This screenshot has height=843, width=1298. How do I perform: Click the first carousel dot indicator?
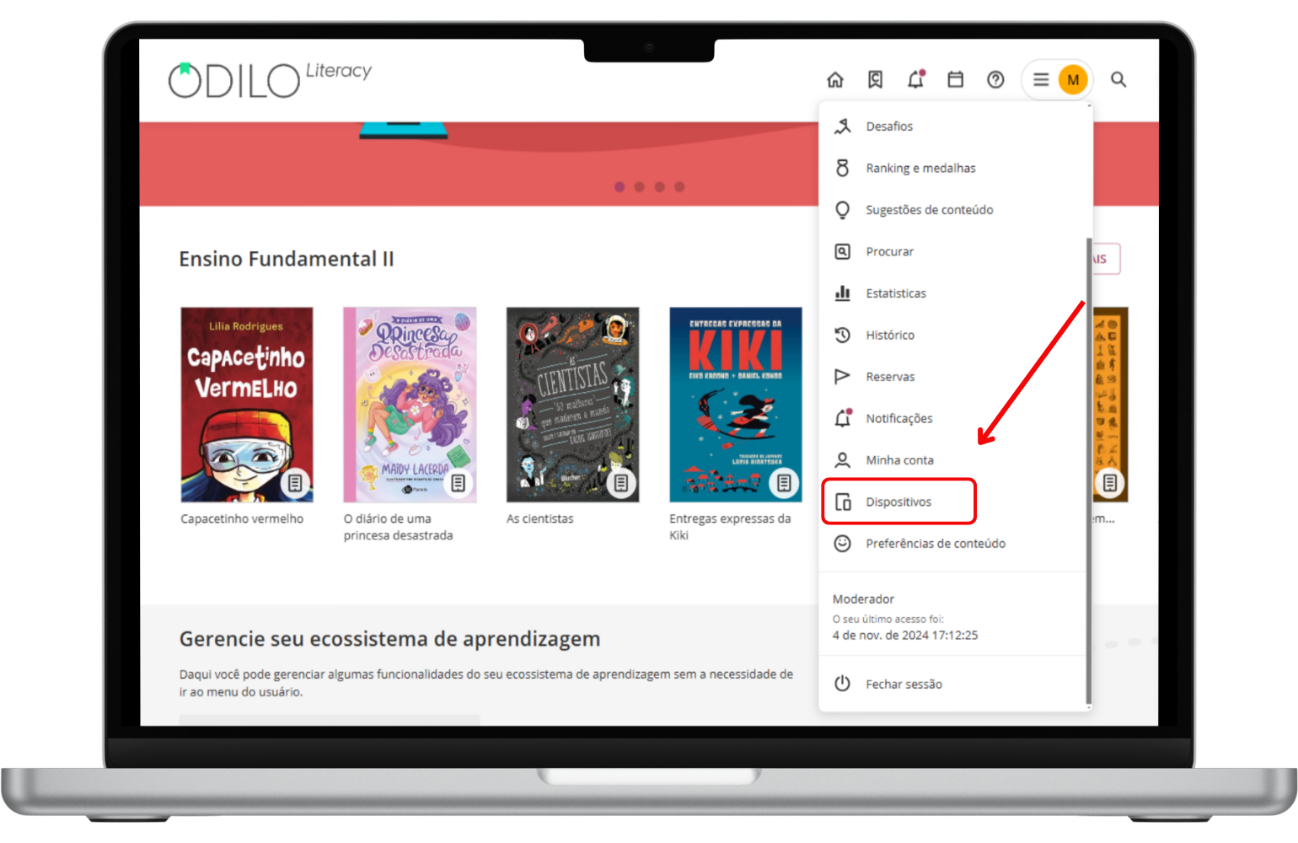(620, 187)
